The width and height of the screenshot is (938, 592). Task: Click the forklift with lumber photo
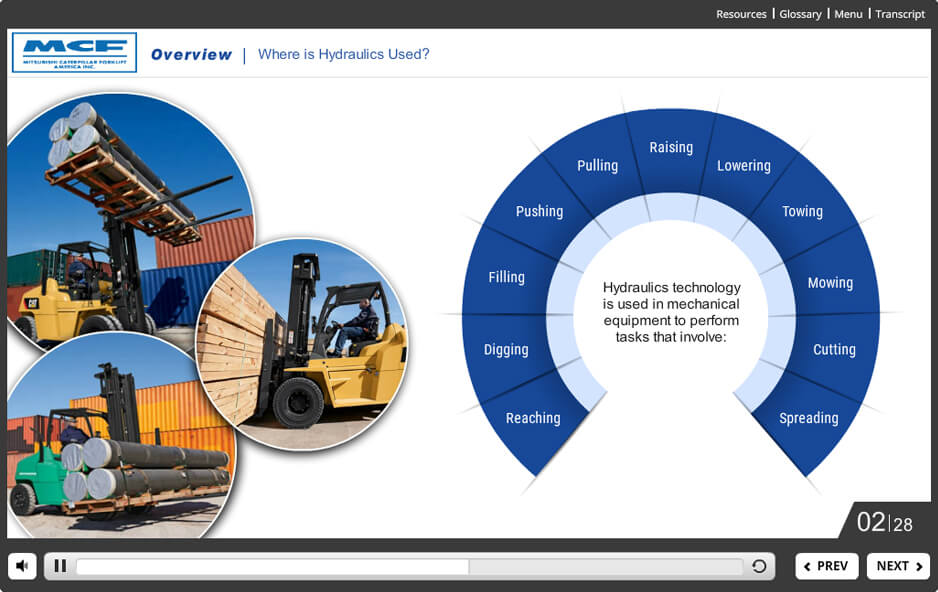pos(305,340)
